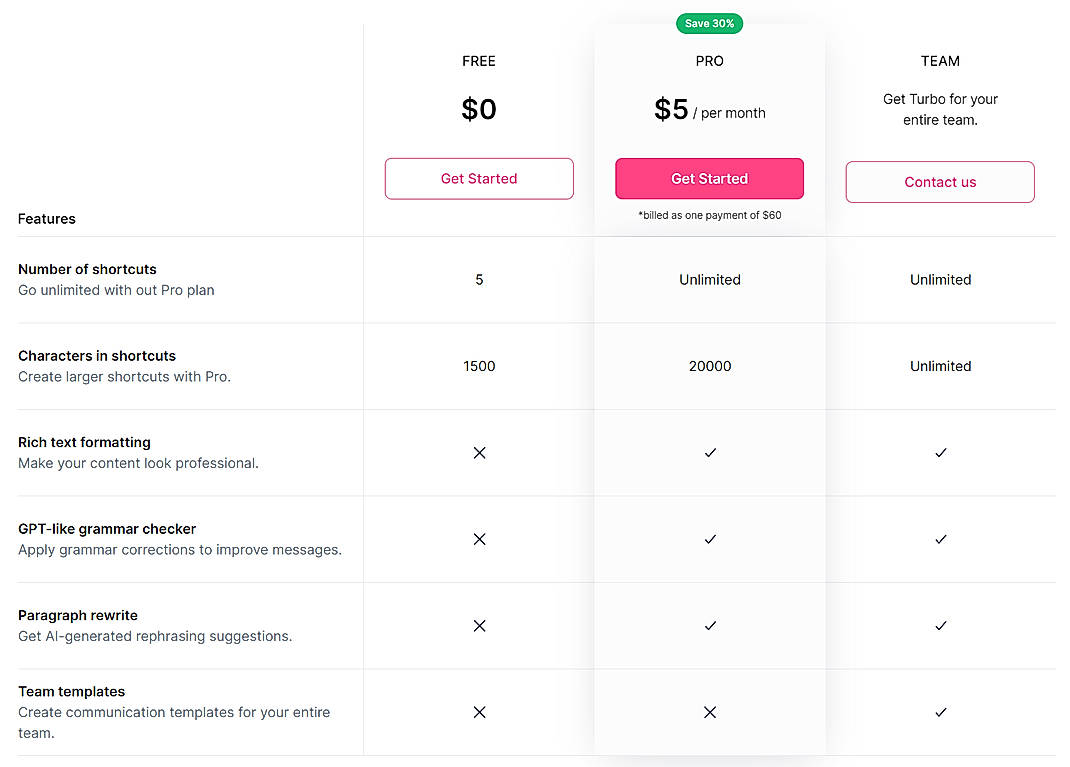Viewport: 1070px width, 767px height.
Task: Click 'Create larger shortcuts with Pro' description
Action: click(x=125, y=377)
